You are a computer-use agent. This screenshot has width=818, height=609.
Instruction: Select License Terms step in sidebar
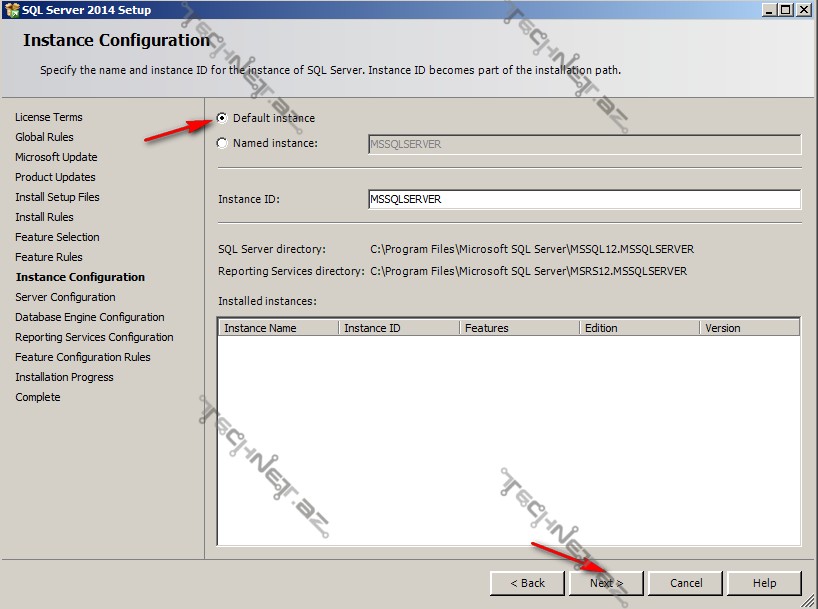point(49,117)
